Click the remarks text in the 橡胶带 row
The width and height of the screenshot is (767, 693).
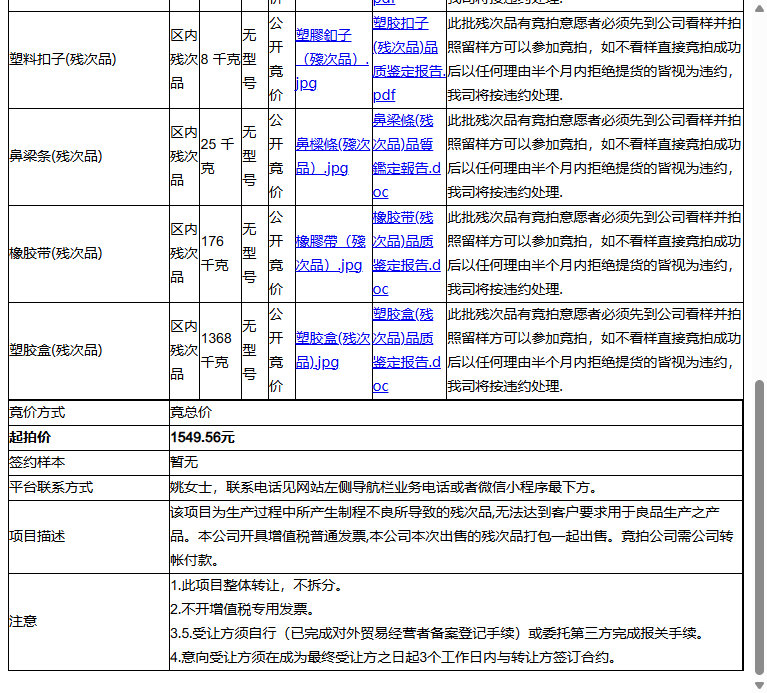(x=594, y=253)
